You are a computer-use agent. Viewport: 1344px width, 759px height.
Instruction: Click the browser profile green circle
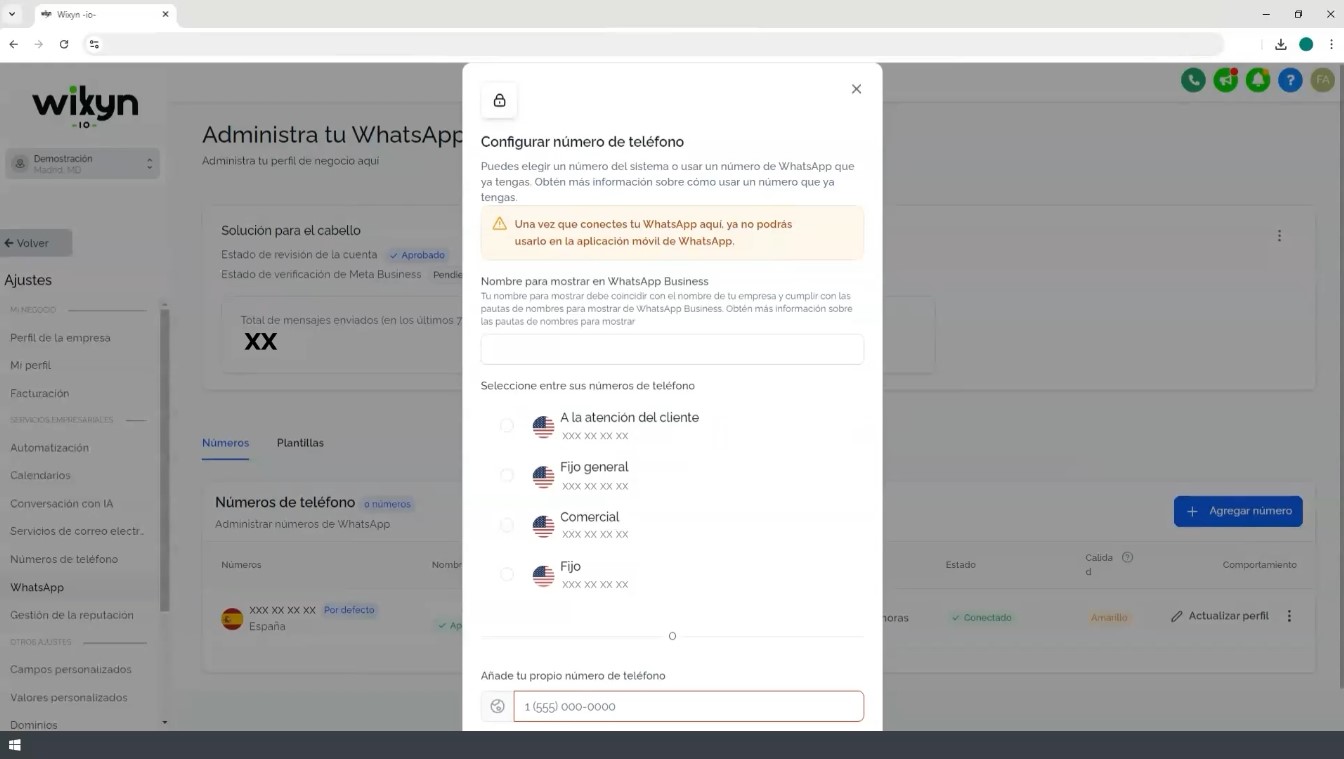coord(1306,44)
